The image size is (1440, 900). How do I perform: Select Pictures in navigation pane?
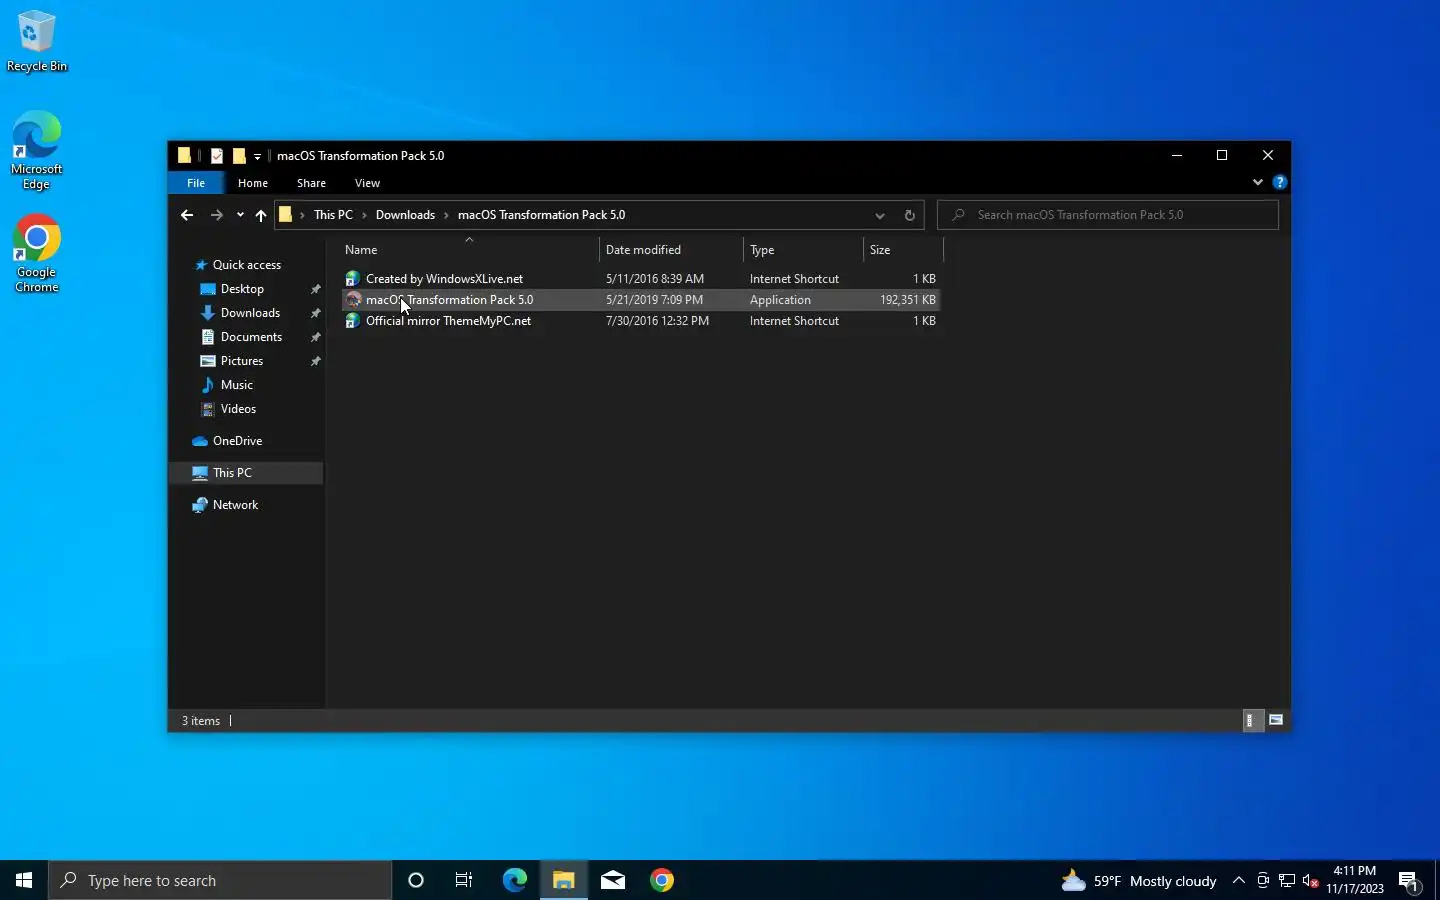[x=242, y=361]
